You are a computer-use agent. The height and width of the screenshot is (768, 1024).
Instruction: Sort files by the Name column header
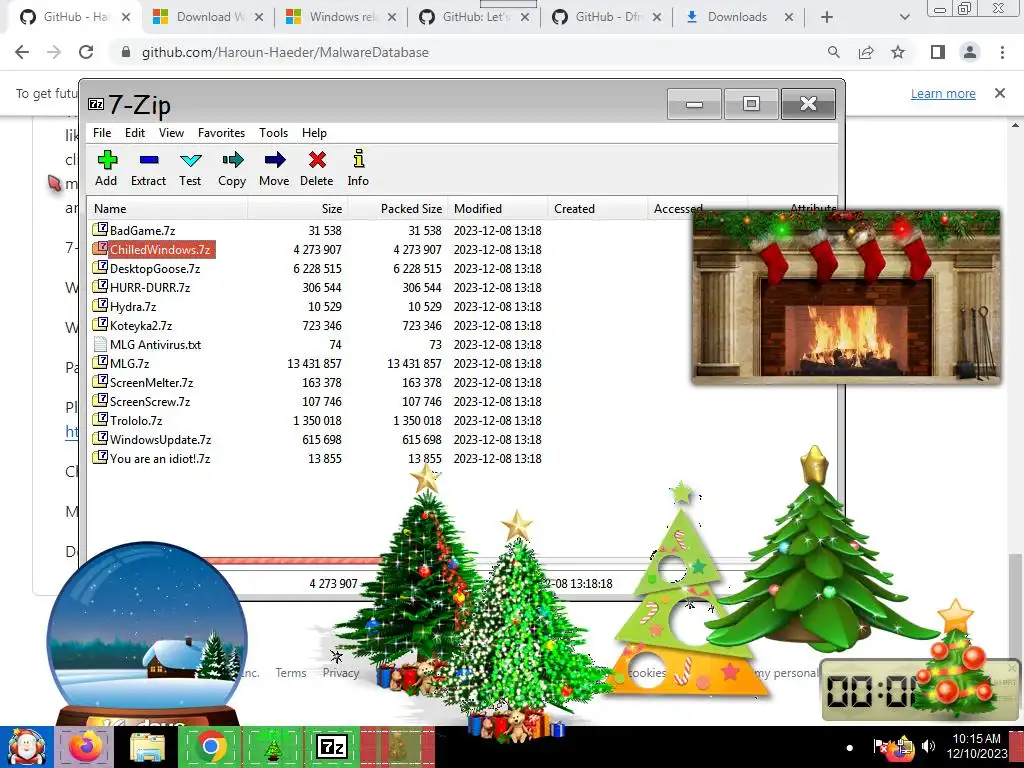point(168,208)
